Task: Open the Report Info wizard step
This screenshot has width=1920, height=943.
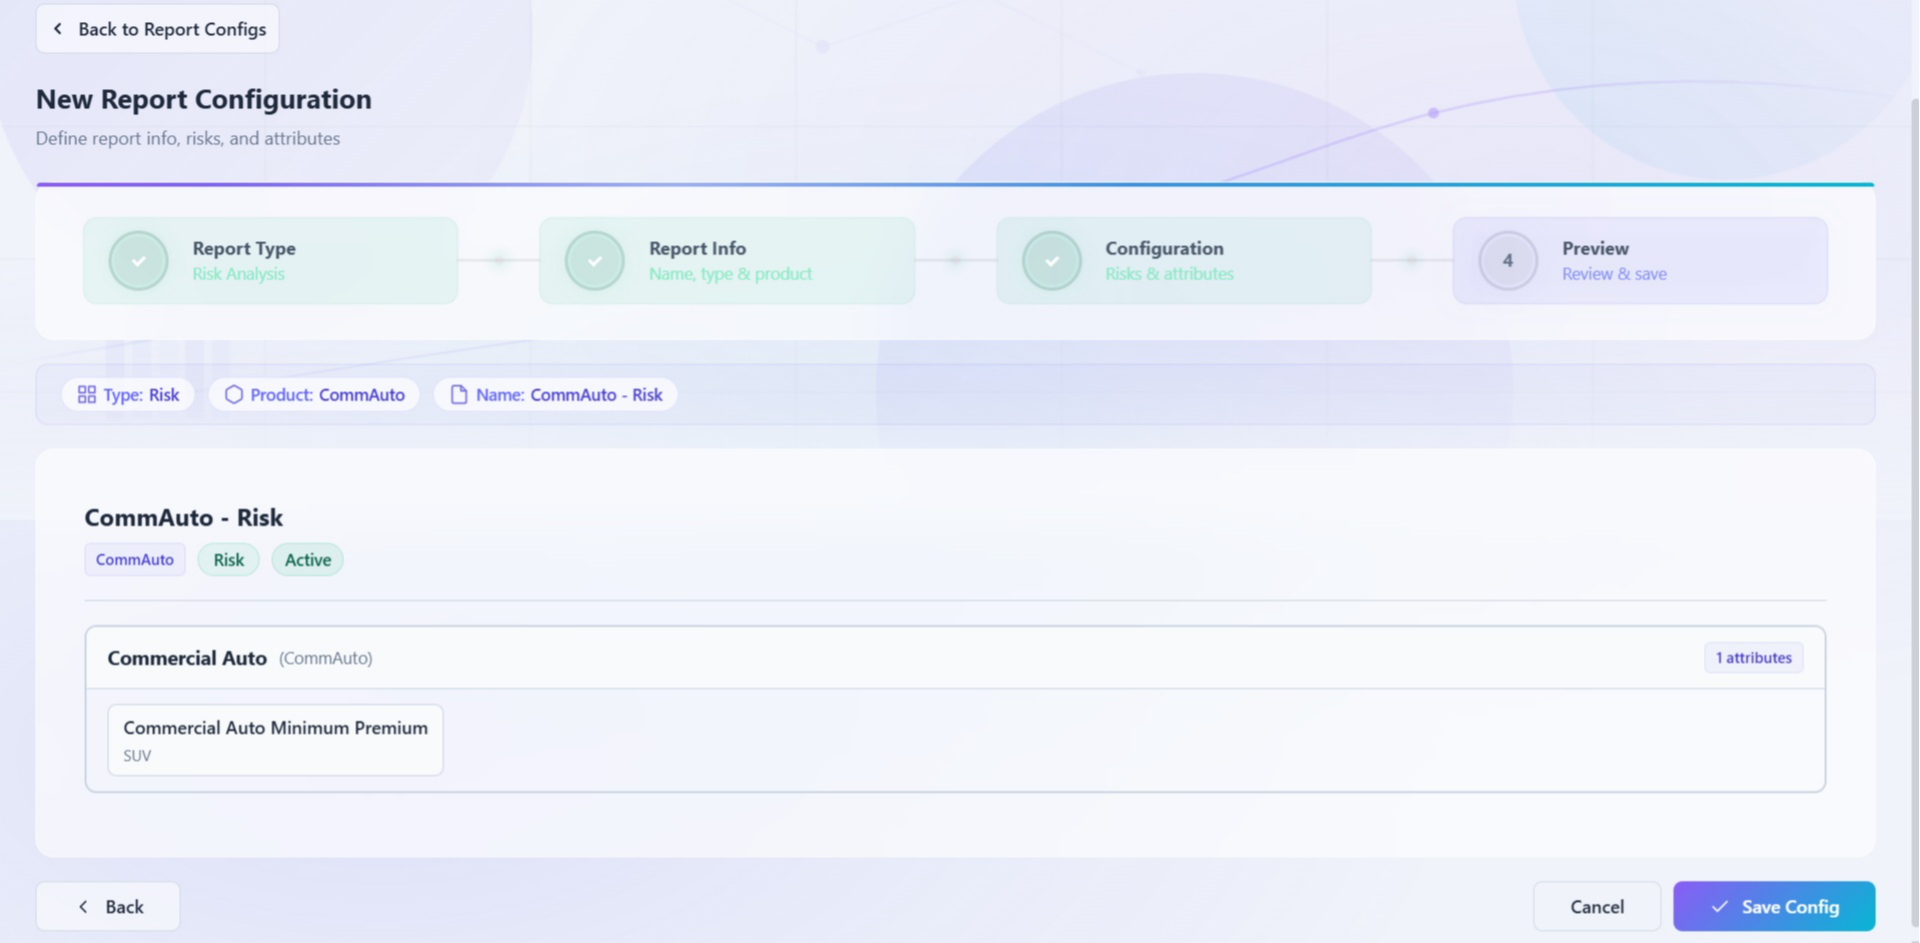Action: 727,261
